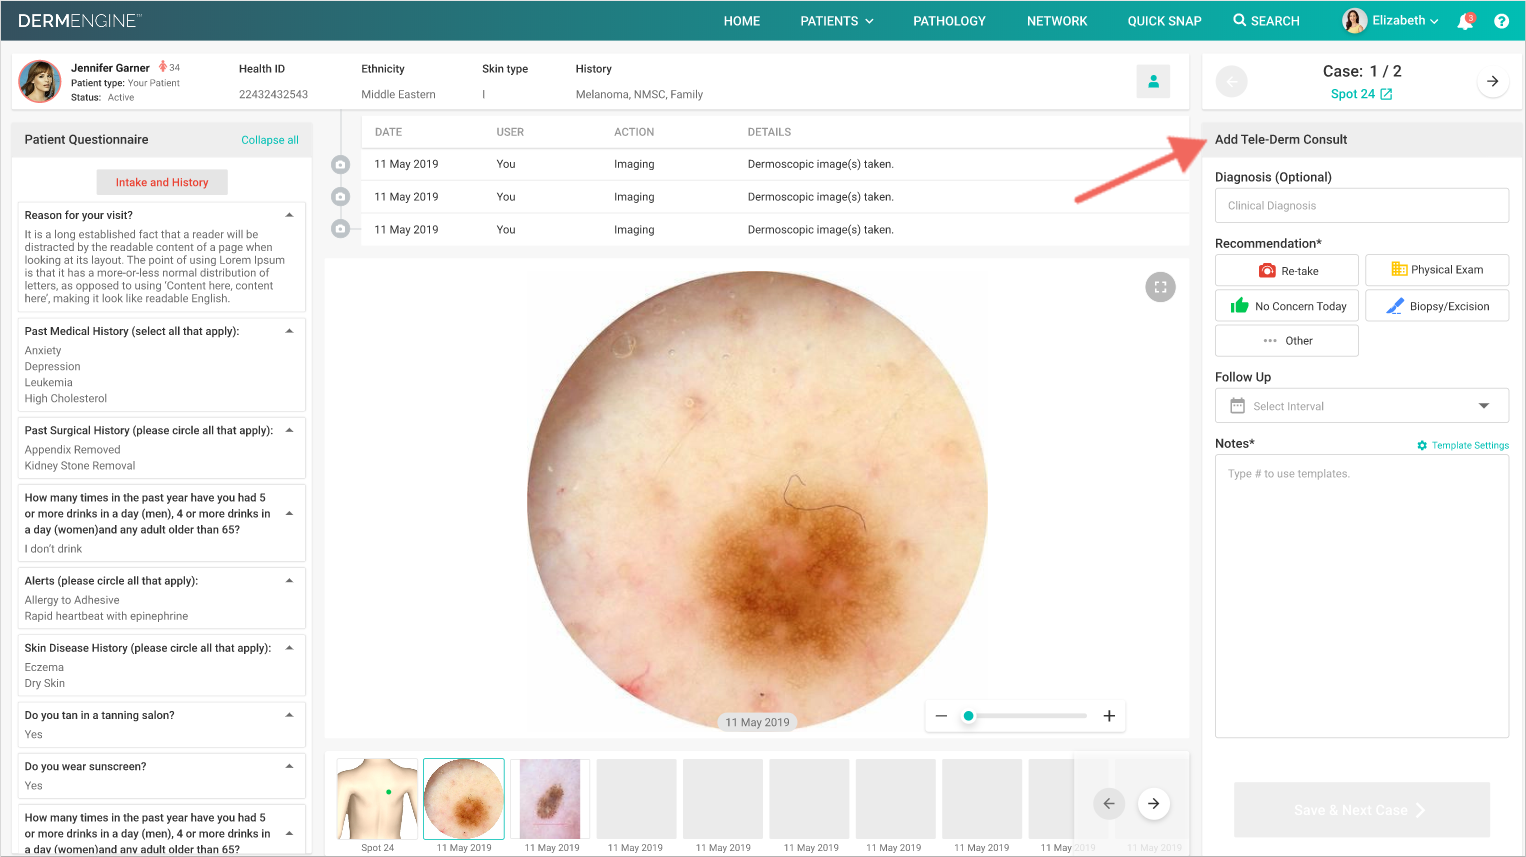Expand dermoscopic image to fullscreen

(1160, 287)
